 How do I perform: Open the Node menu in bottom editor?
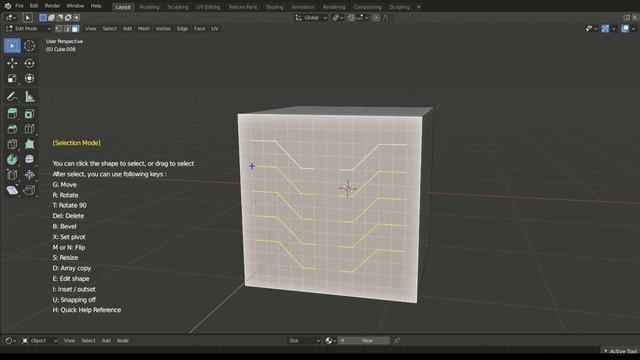(x=122, y=340)
